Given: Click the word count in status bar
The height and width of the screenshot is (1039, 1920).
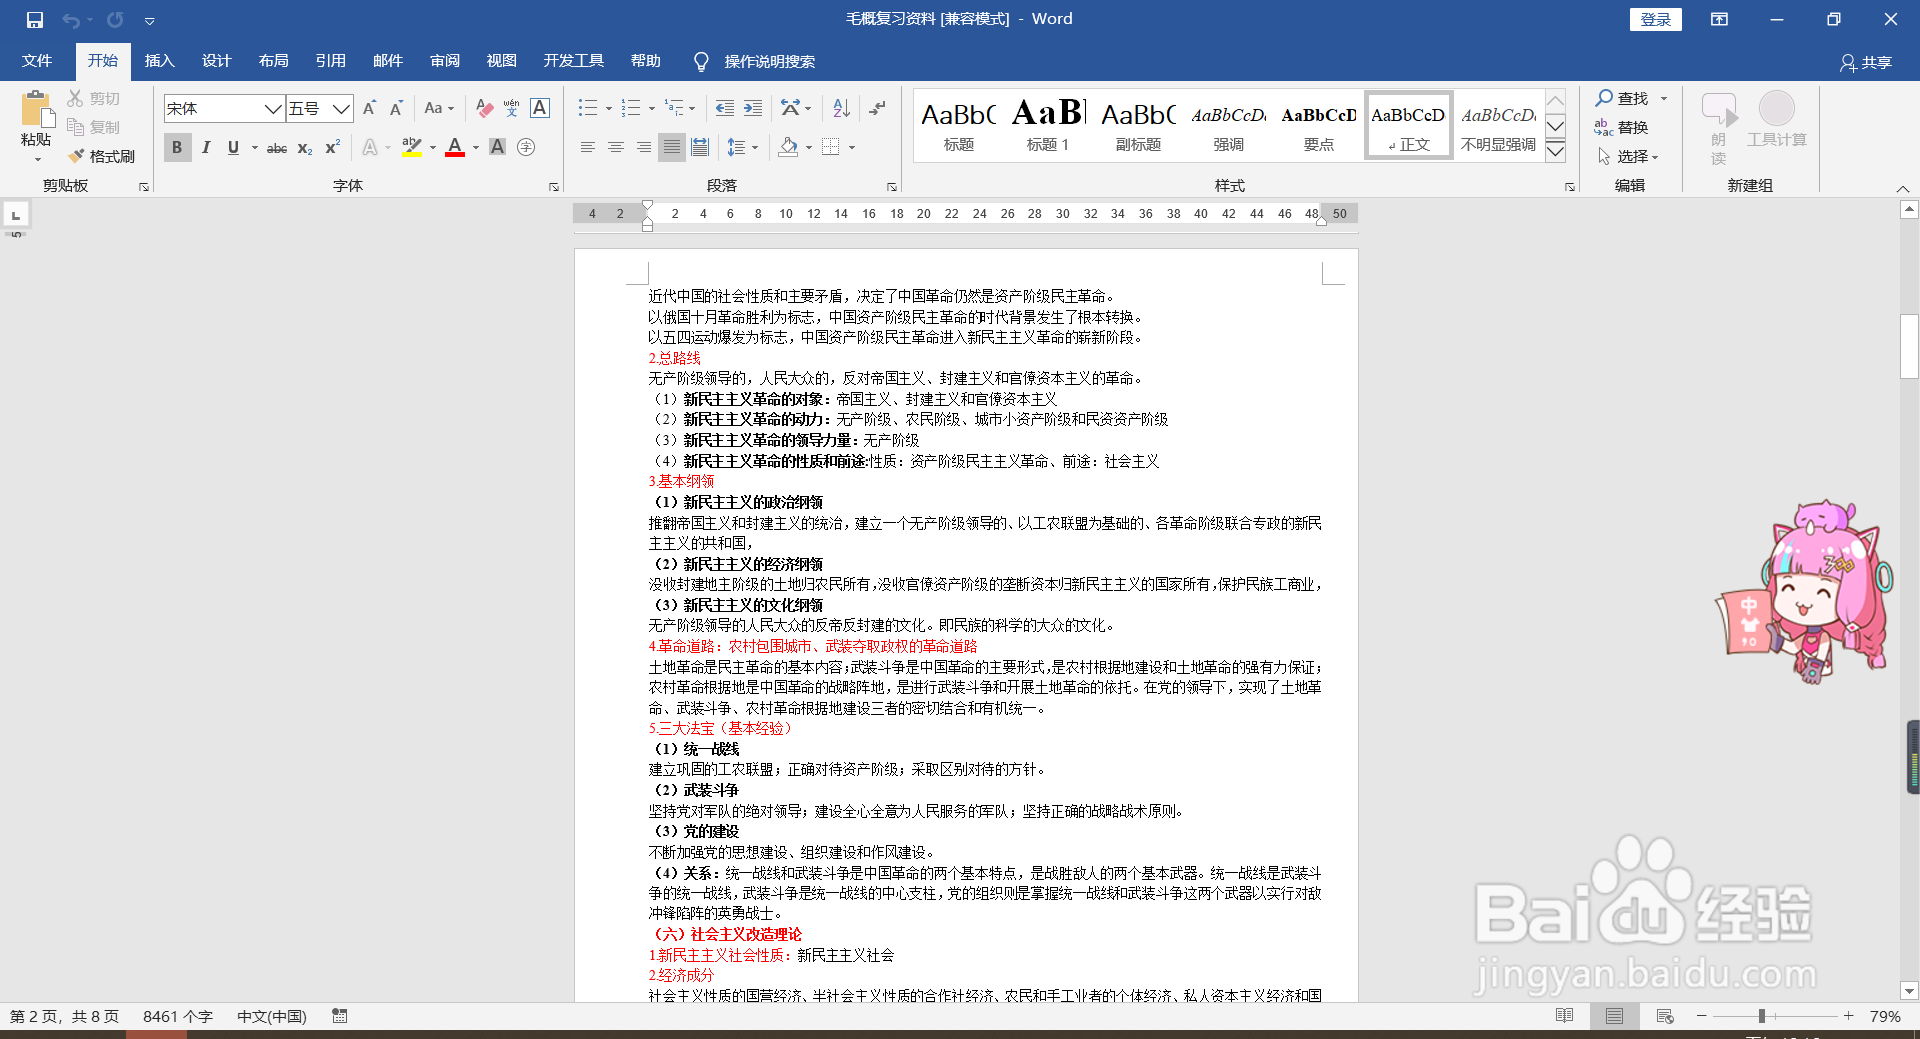Looking at the screenshot, I should tap(178, 1016).
